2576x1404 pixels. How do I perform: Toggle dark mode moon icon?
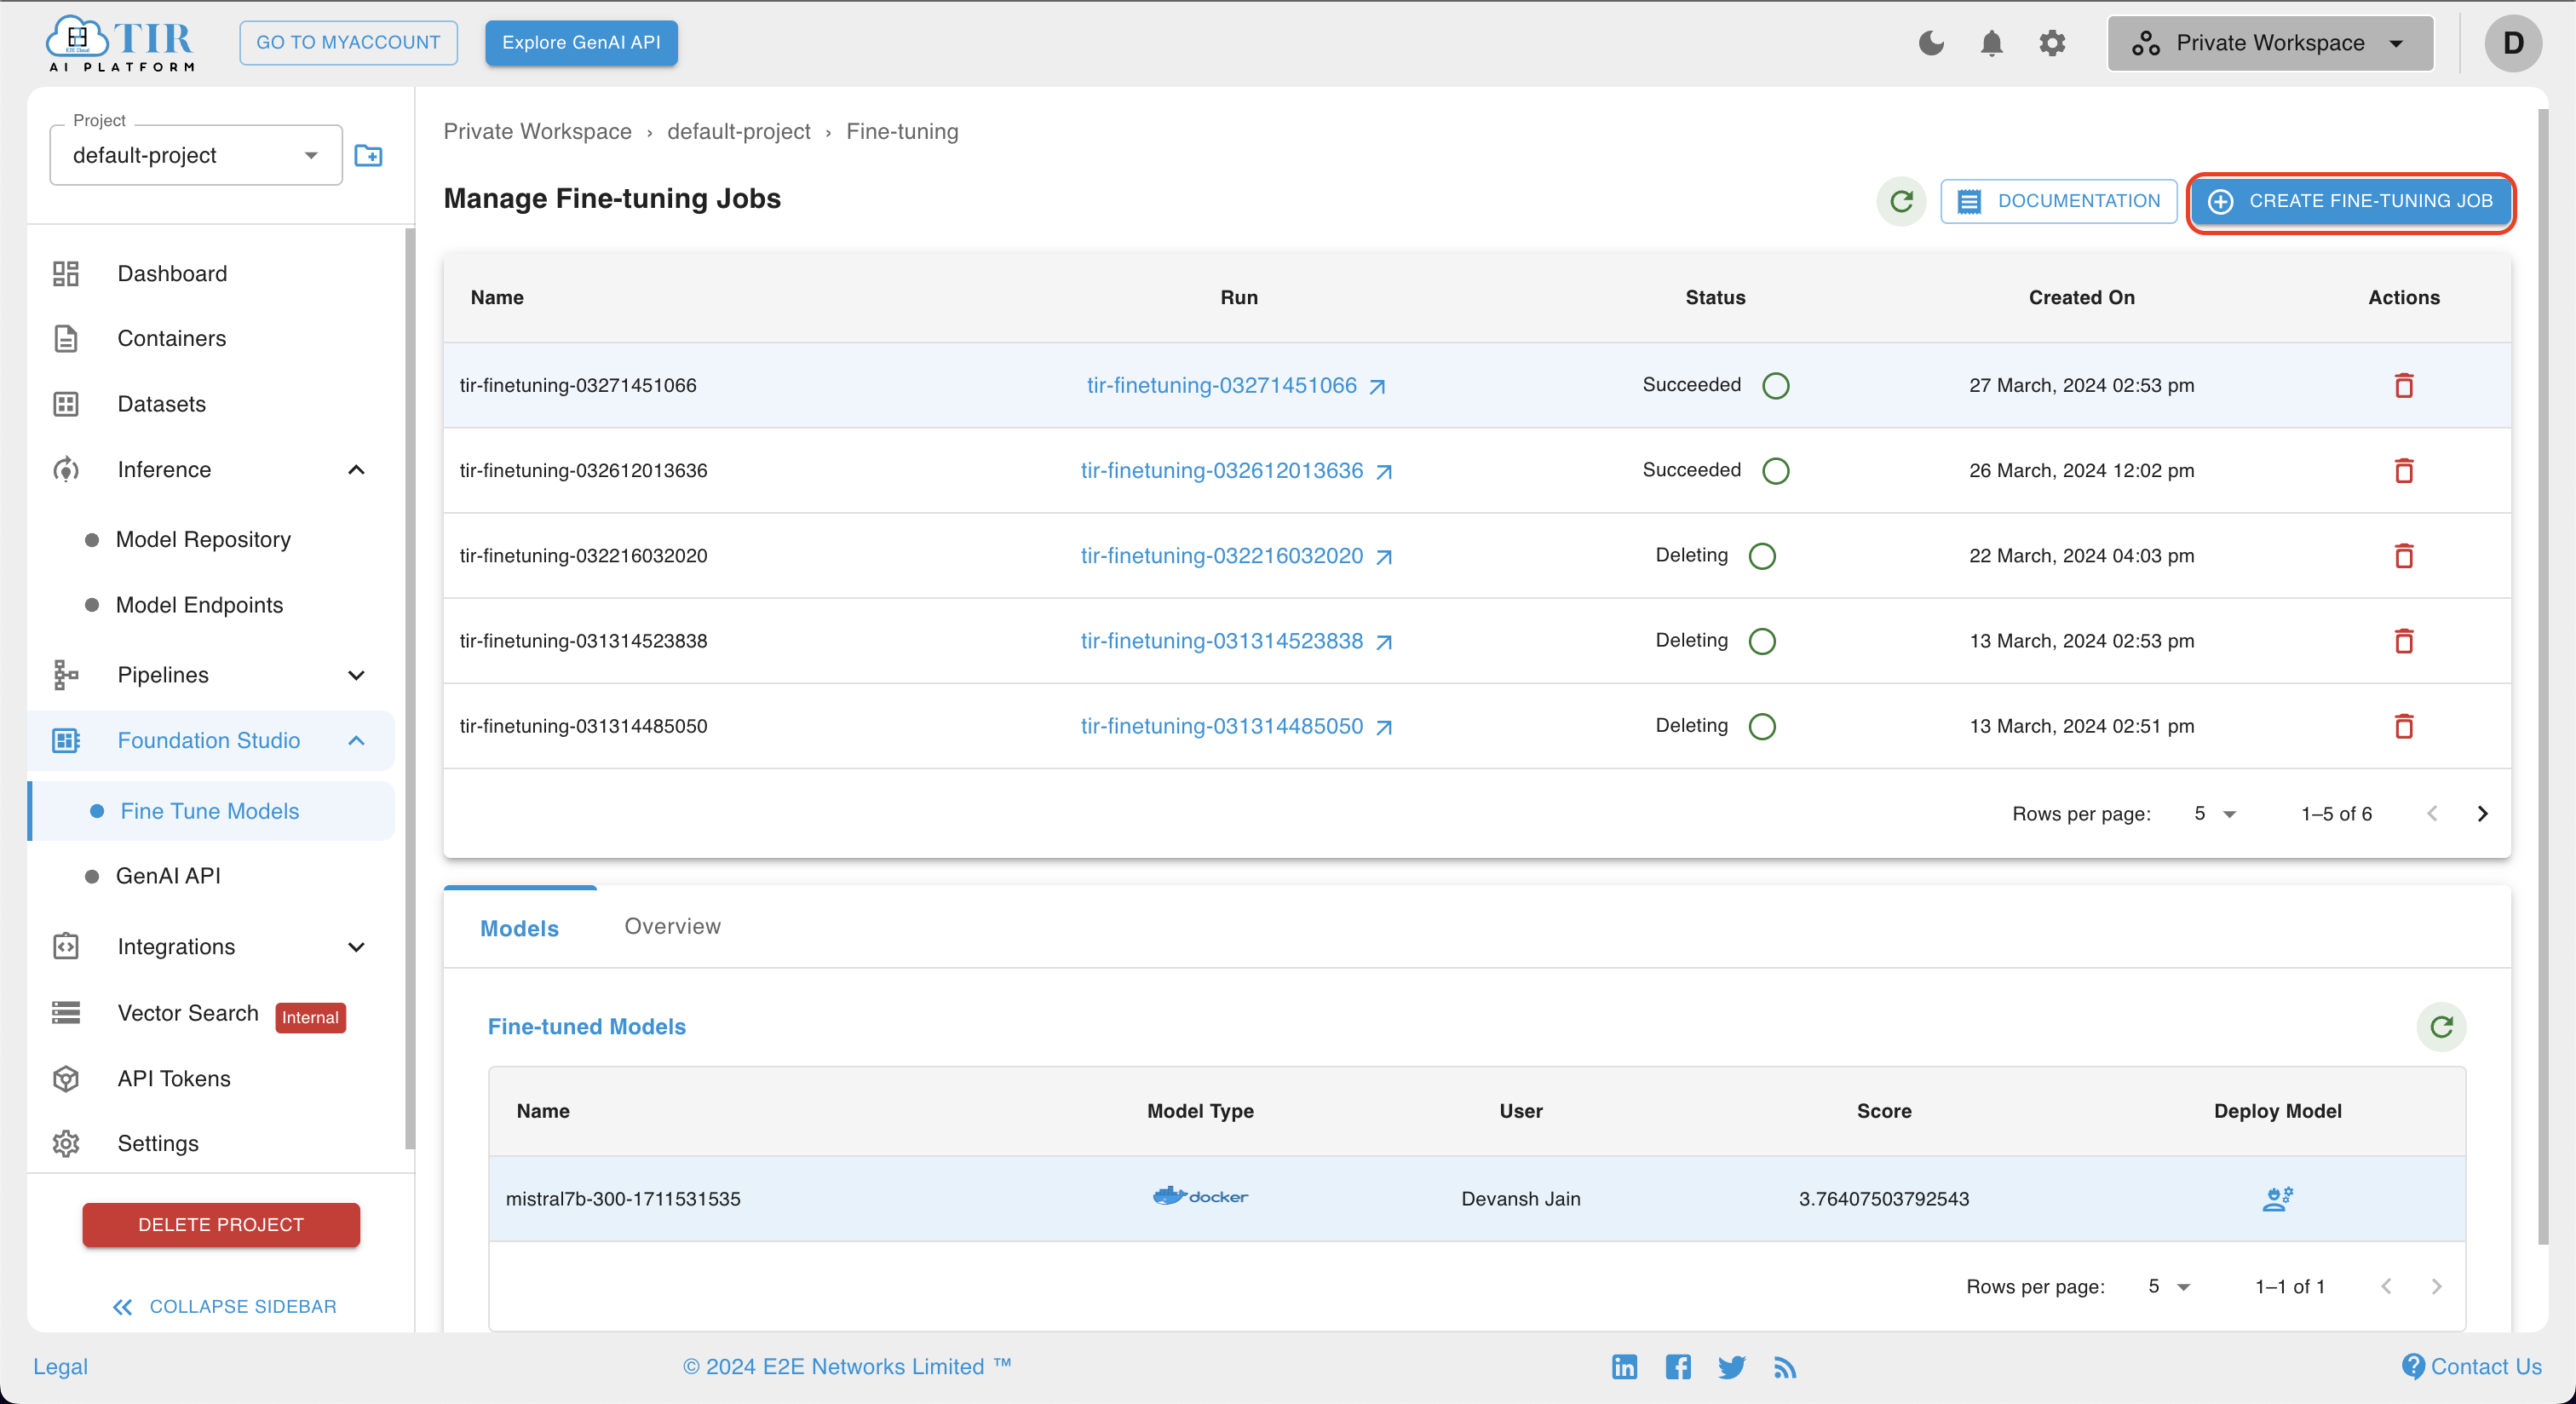point(1931,43)
